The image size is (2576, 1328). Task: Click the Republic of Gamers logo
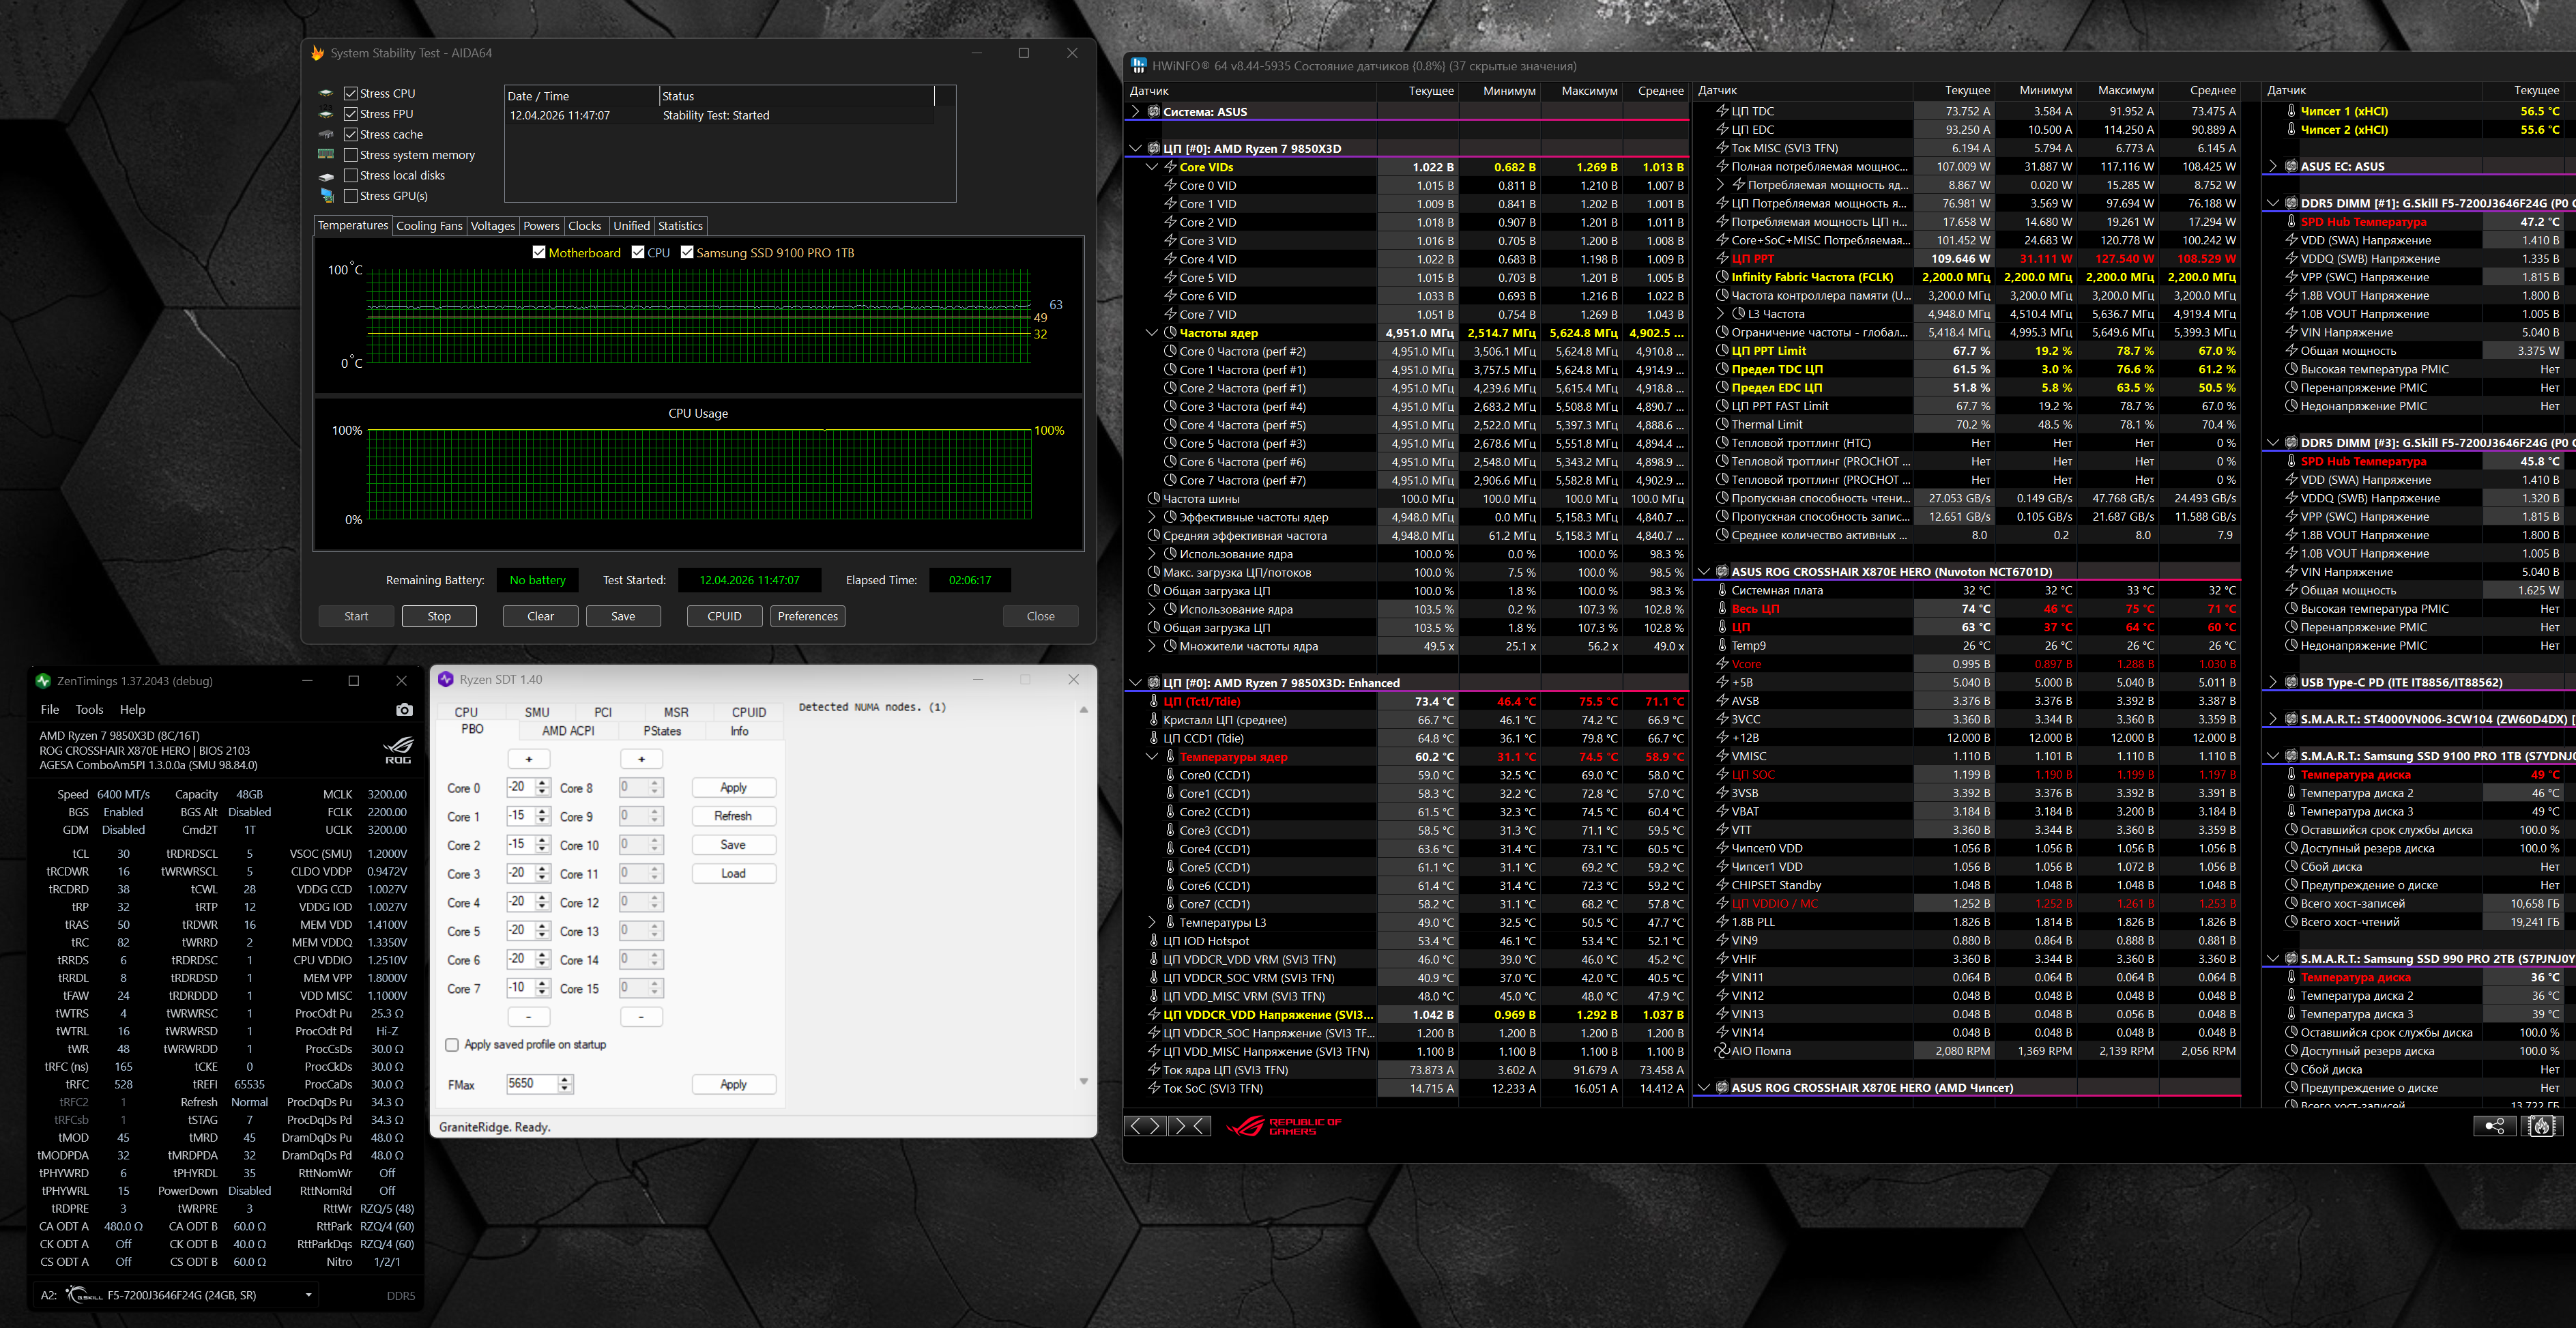[x=1284, y=1126]
